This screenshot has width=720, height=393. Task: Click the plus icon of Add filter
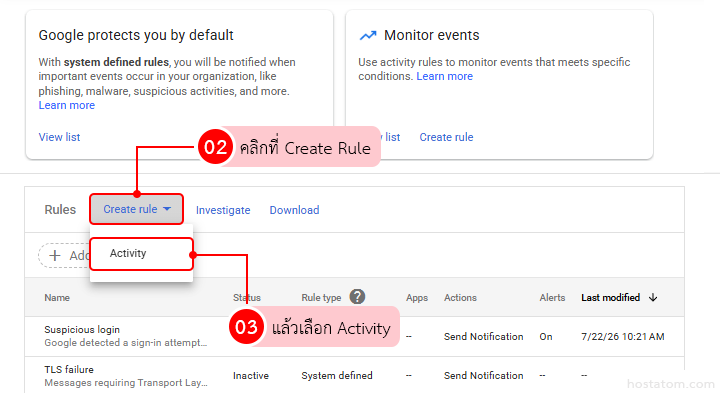pyautogui.click(x=55, y=255)
